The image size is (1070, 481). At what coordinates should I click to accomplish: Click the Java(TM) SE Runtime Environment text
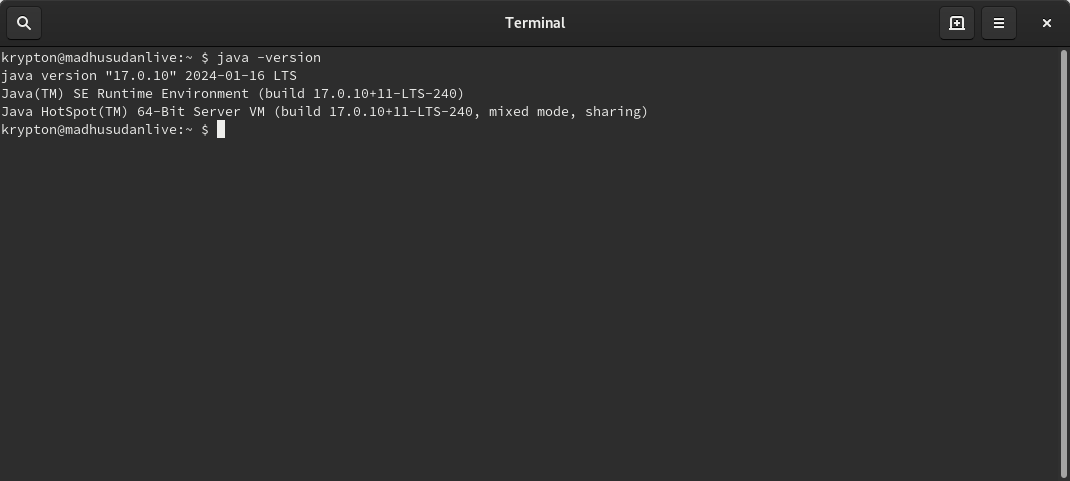click(125, 93)
